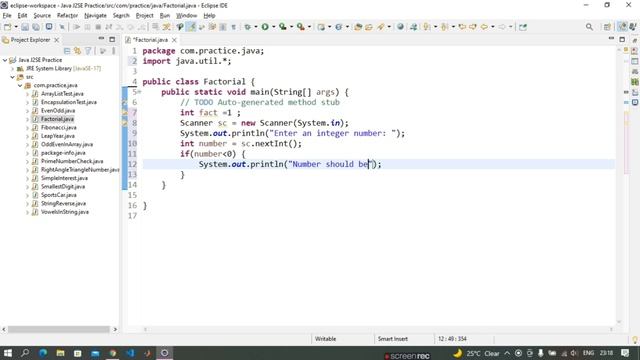Select LeapYear.java in Project Explorer

(58, 136)
